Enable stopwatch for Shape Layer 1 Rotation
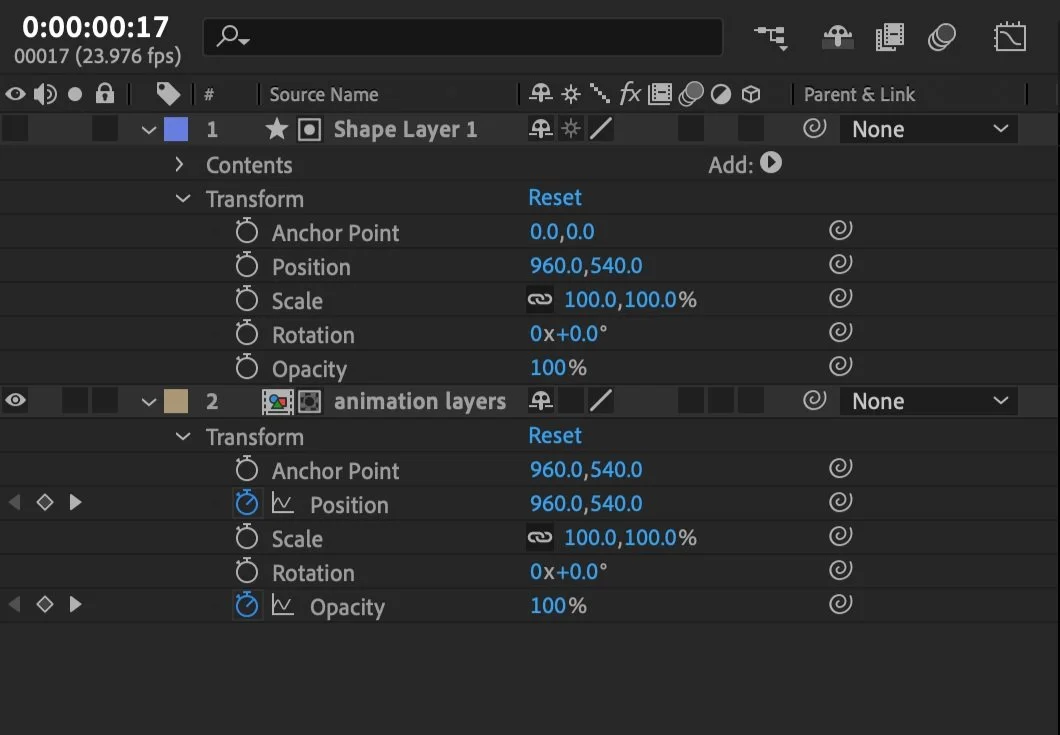The height and width of the screenshot is (735, 1060). coord(247,333)
